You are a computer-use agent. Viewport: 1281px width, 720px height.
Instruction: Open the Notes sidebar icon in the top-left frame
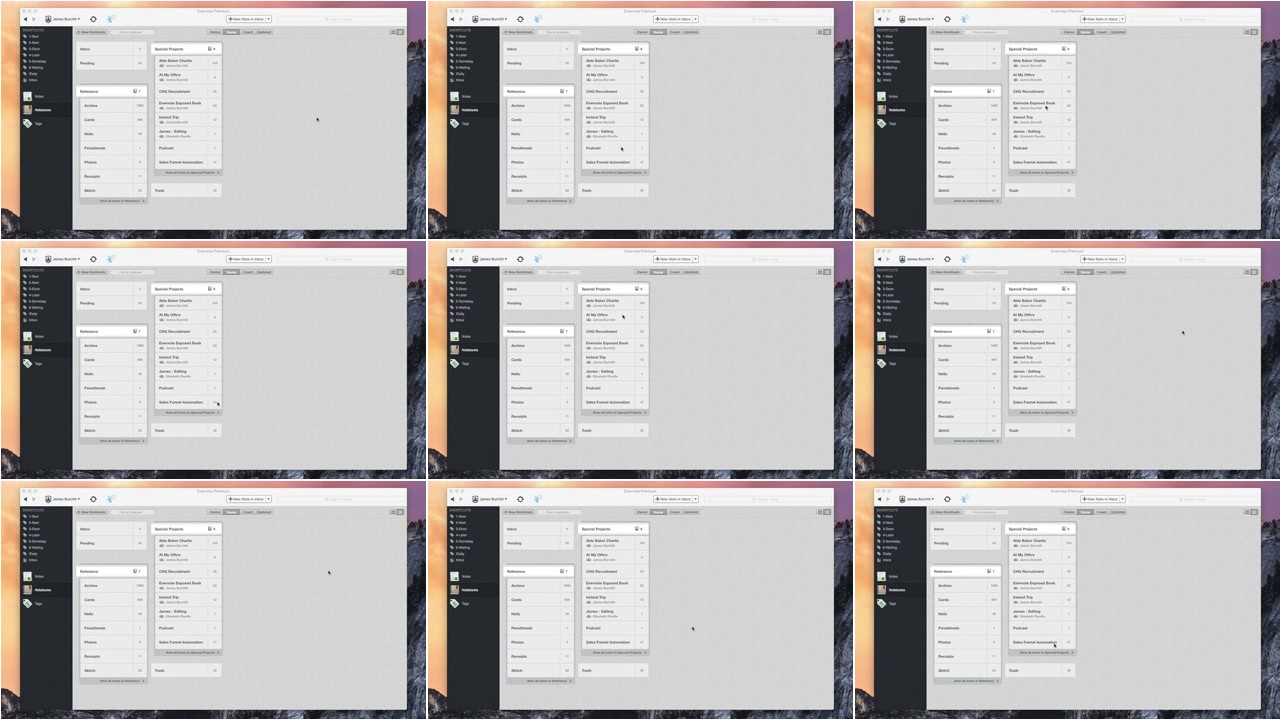pos(28,96)
